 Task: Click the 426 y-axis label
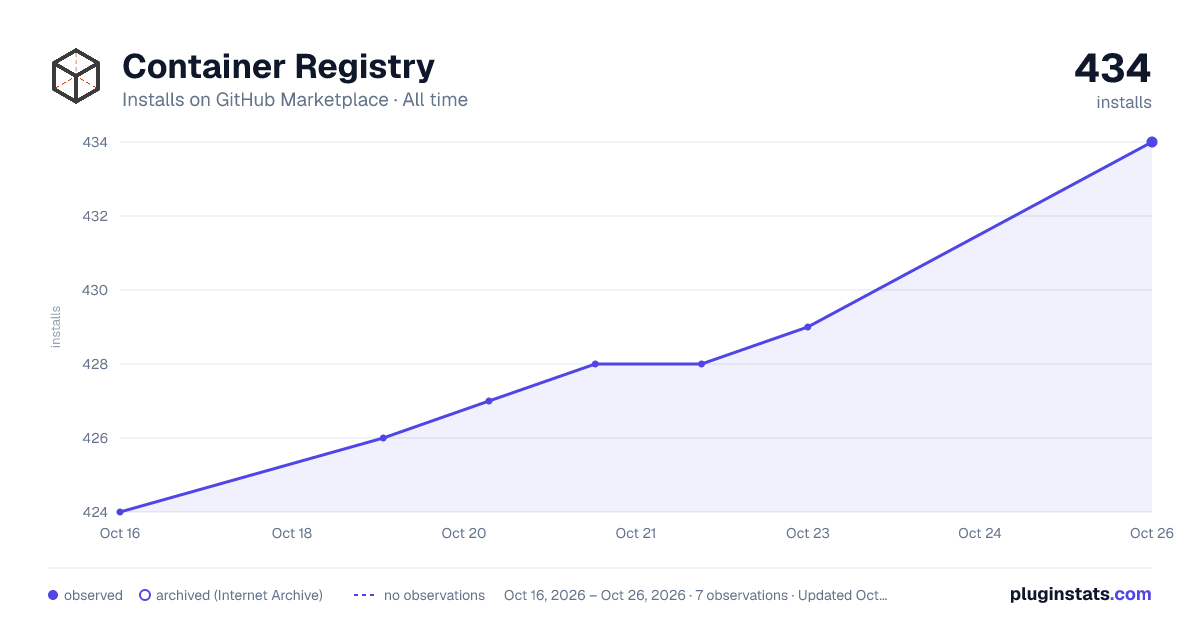(x=95, y=438)
